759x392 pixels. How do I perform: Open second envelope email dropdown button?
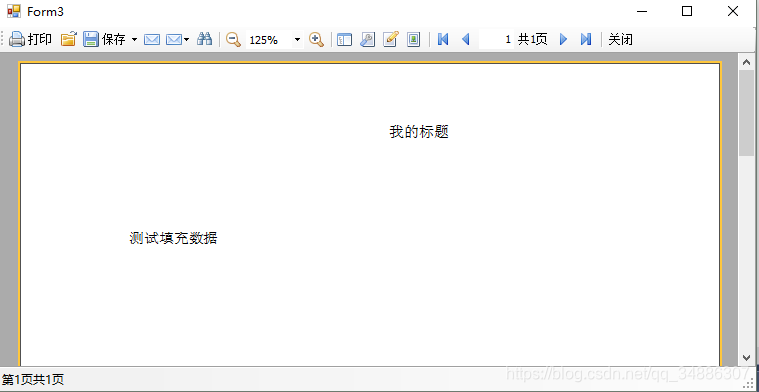point(177,39)
